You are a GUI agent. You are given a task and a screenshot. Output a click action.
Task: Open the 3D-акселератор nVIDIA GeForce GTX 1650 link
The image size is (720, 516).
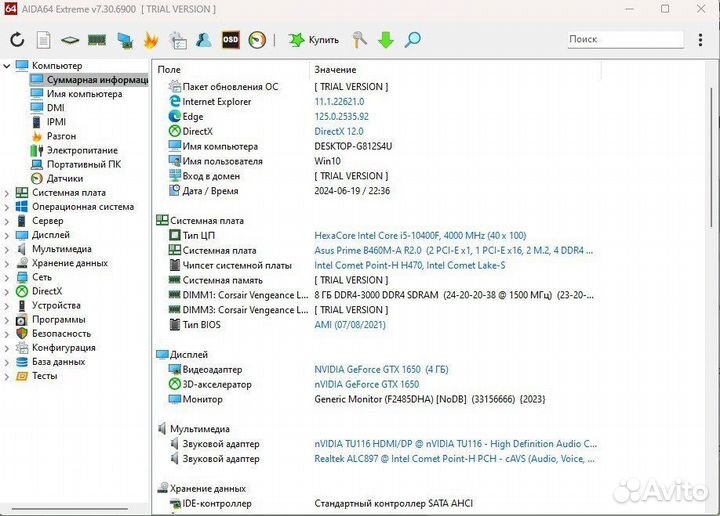(366, 384)
